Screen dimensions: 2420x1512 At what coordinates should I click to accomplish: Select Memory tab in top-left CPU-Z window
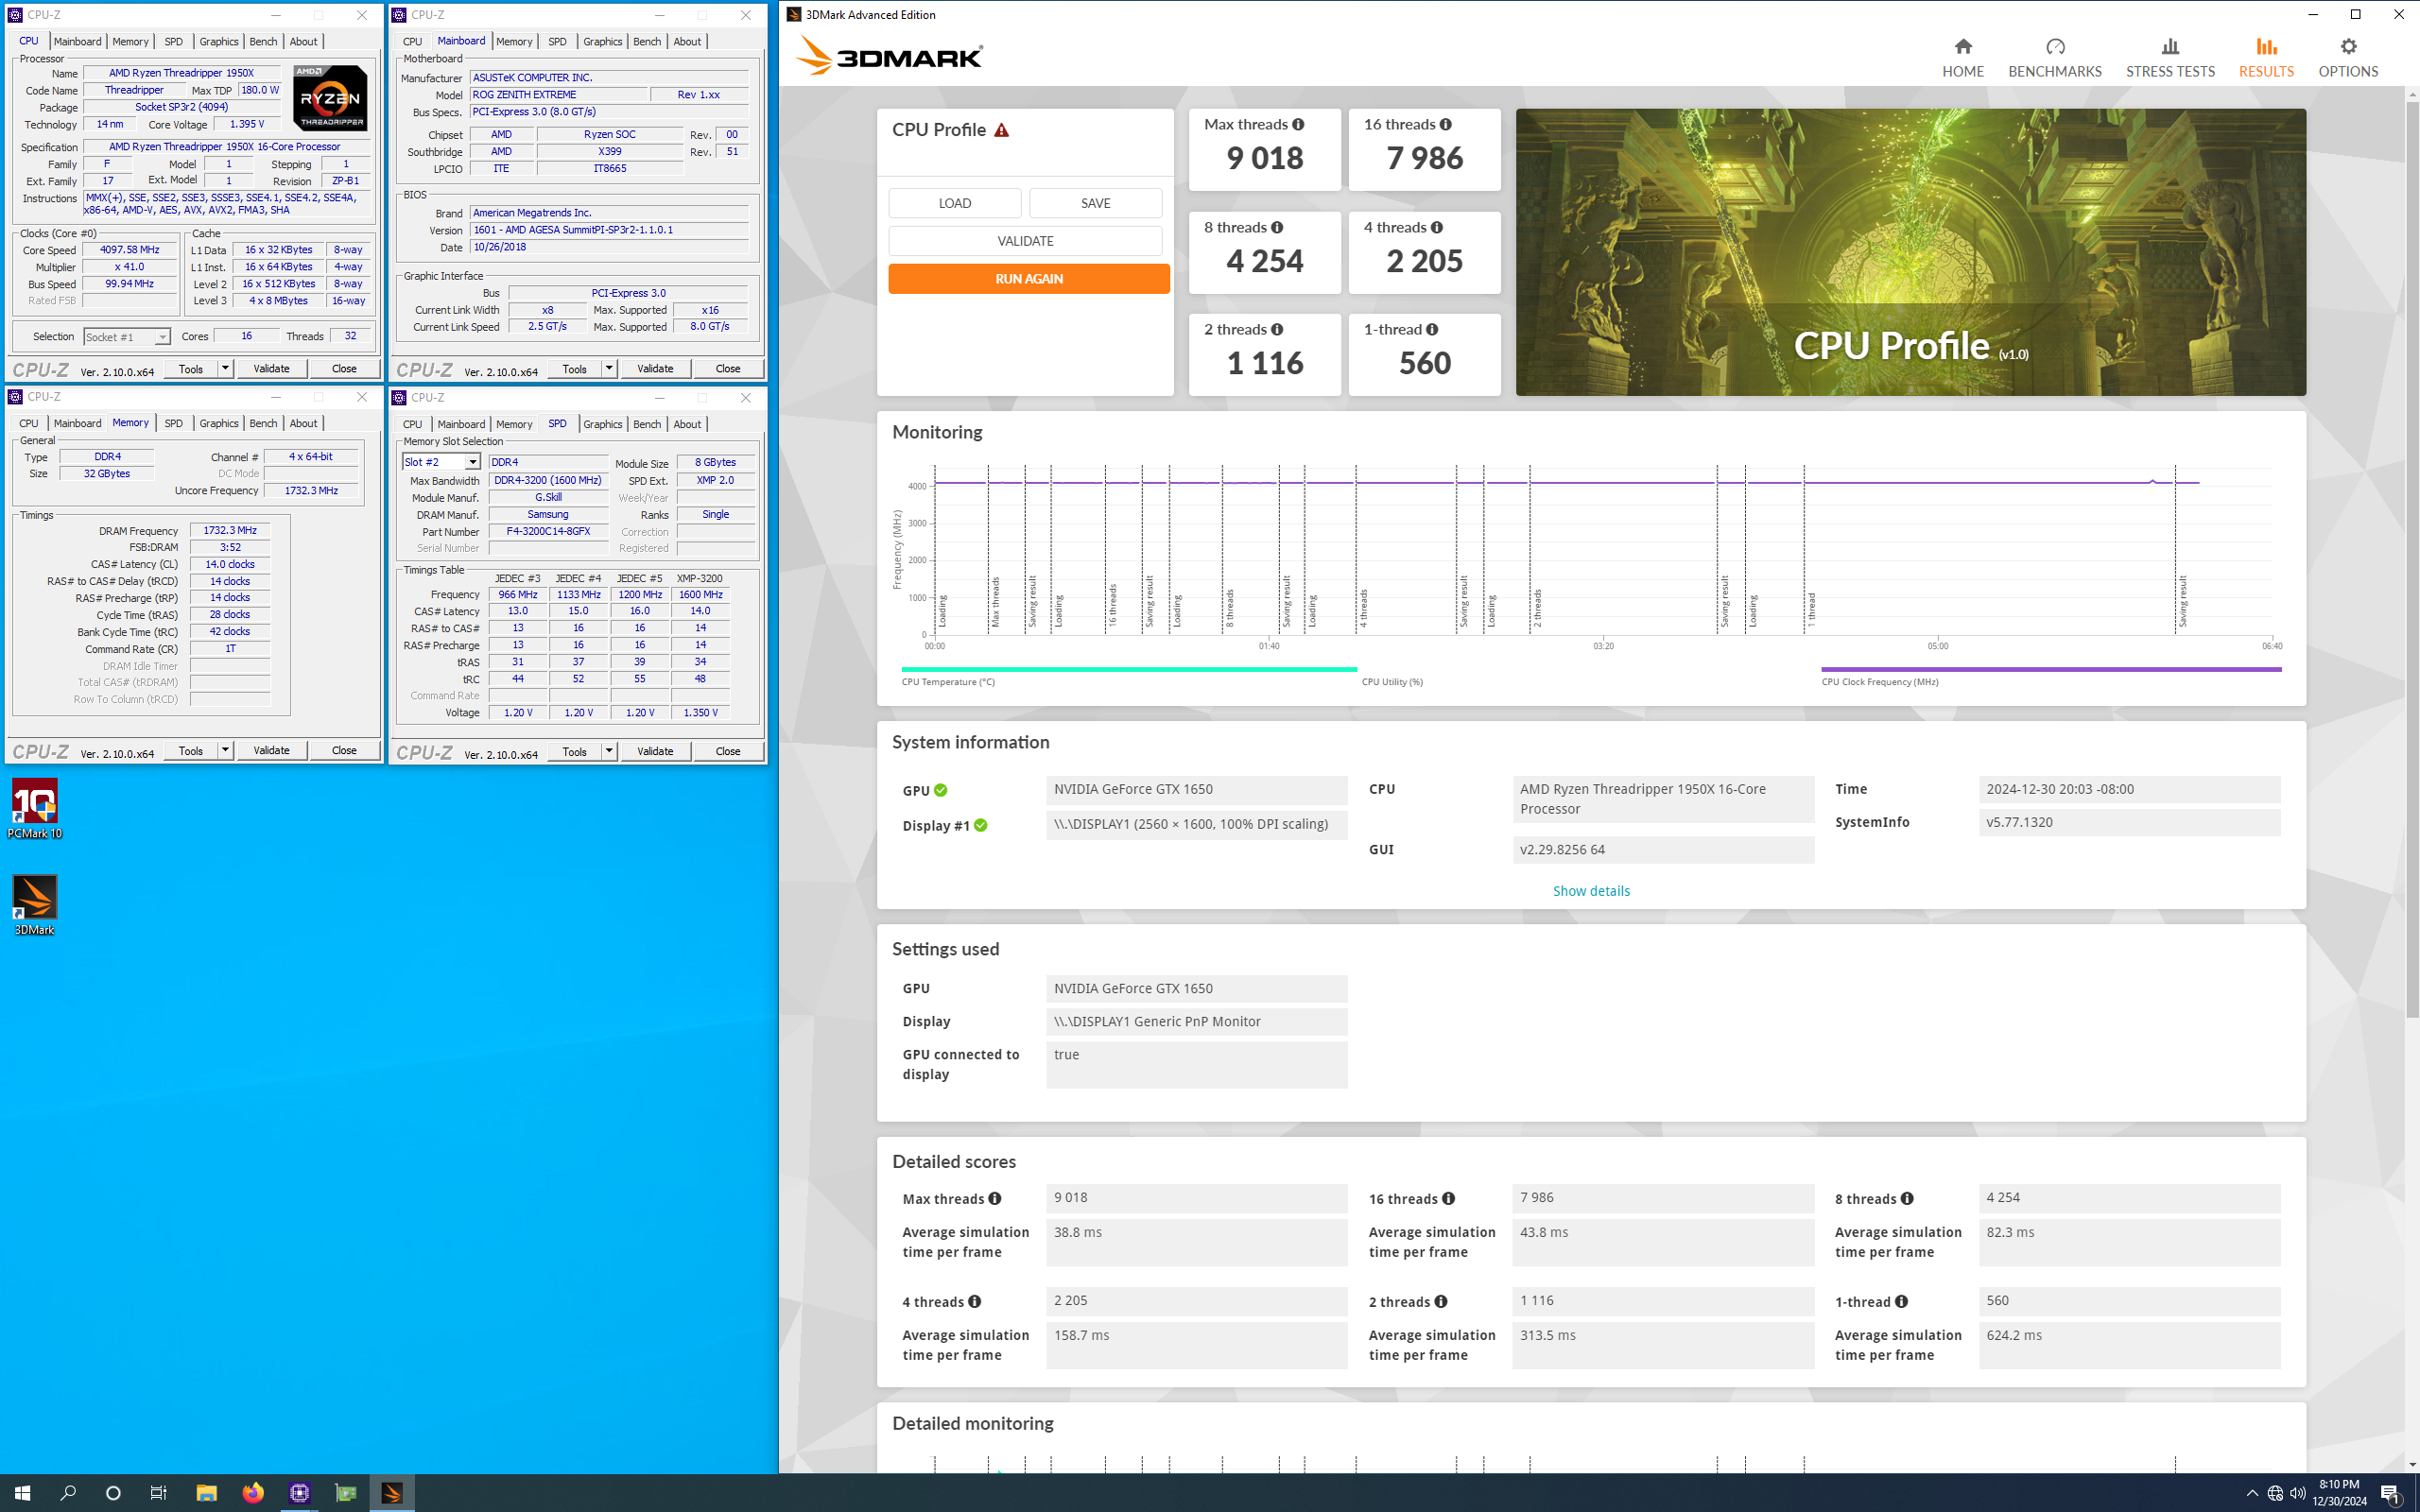pyautogui.click(x=130, y=41)
